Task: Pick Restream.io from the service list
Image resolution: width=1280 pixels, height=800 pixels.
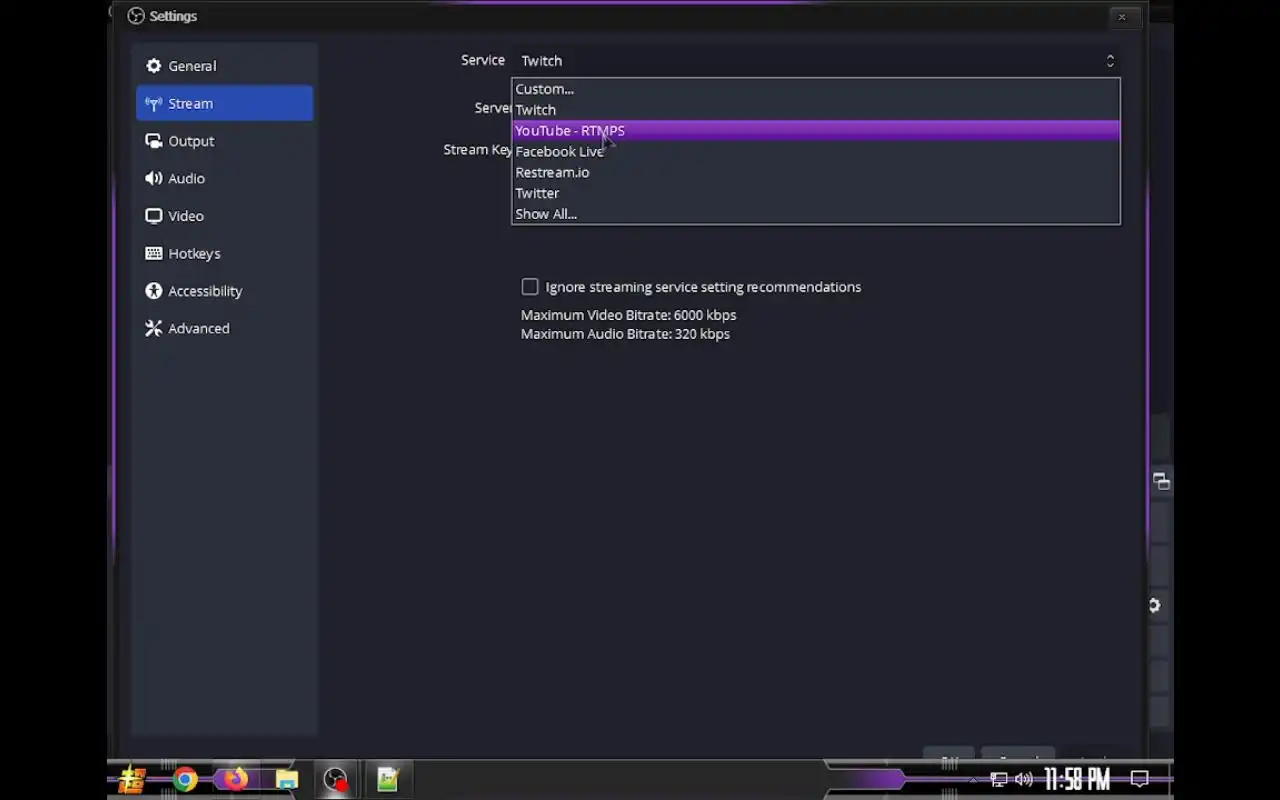Action: pos(815,172)
